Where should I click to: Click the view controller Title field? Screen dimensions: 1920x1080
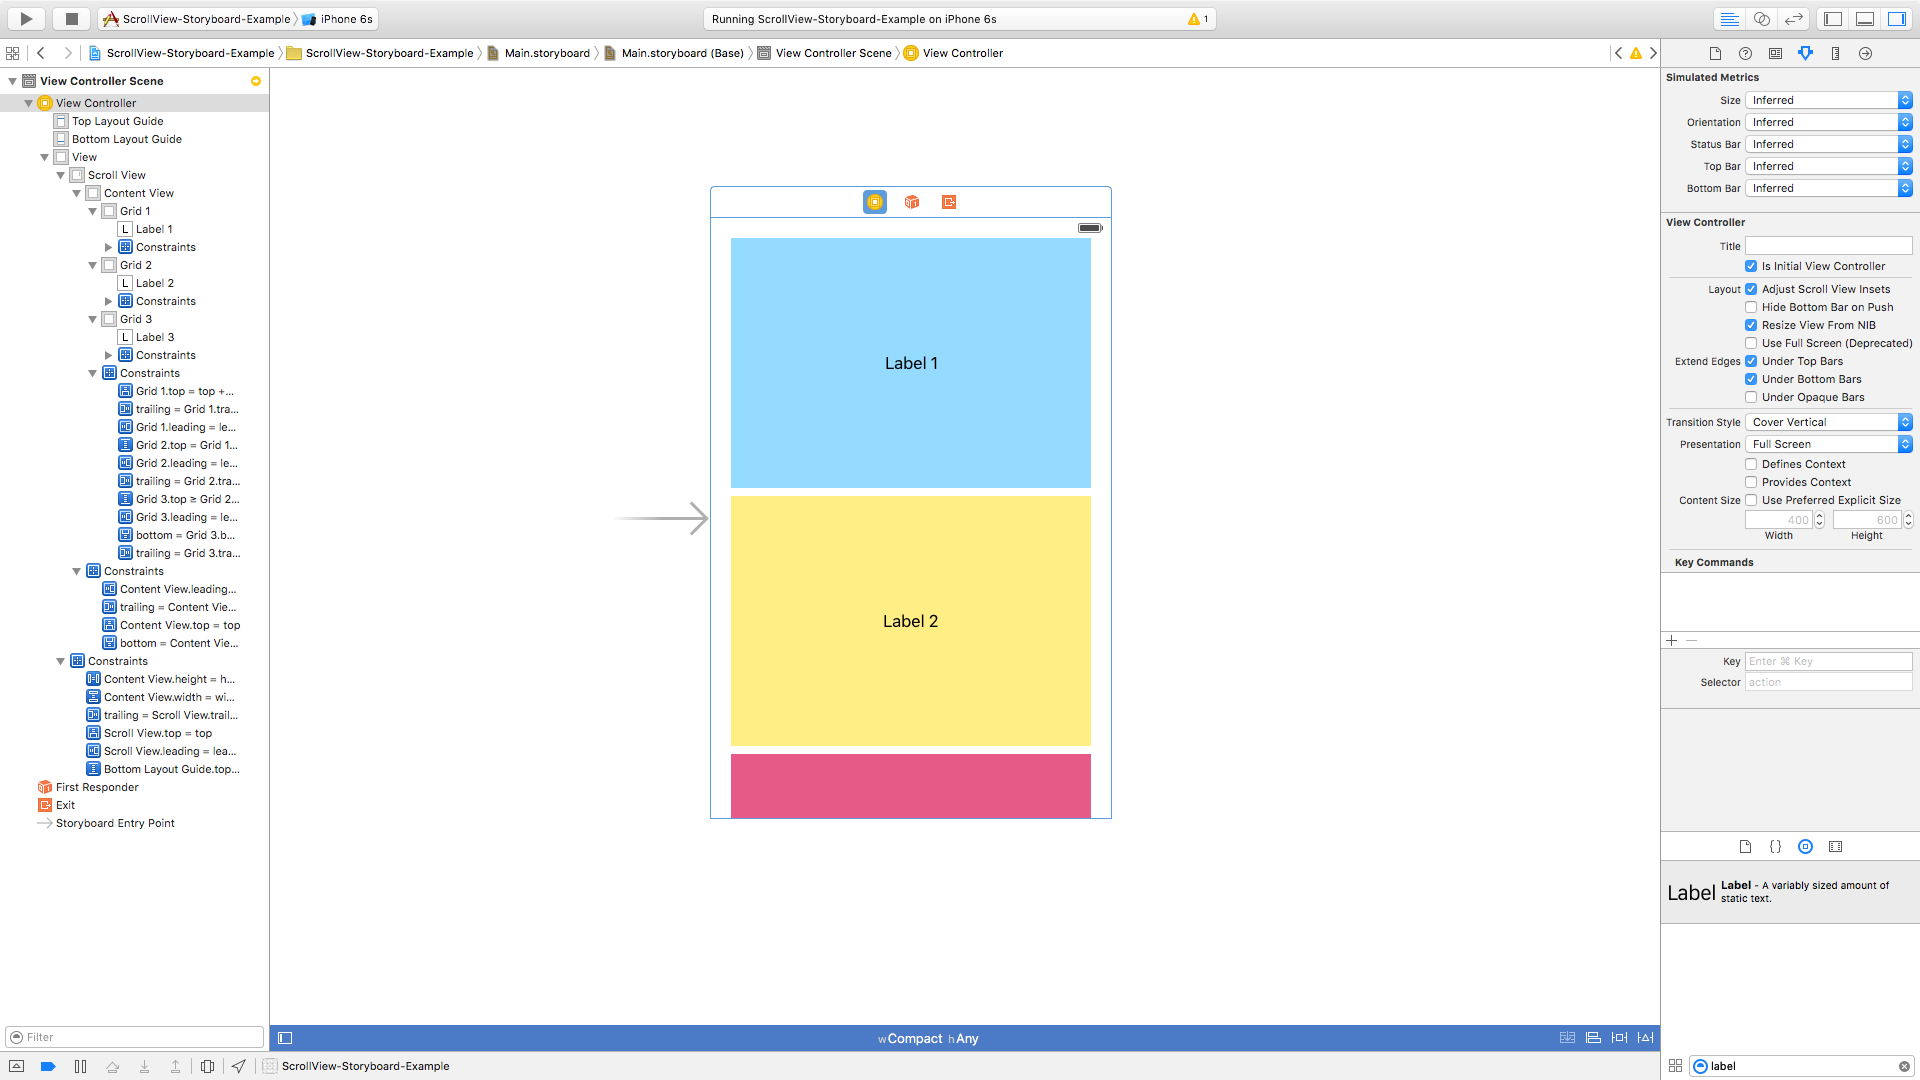(x=1828, y=246)
